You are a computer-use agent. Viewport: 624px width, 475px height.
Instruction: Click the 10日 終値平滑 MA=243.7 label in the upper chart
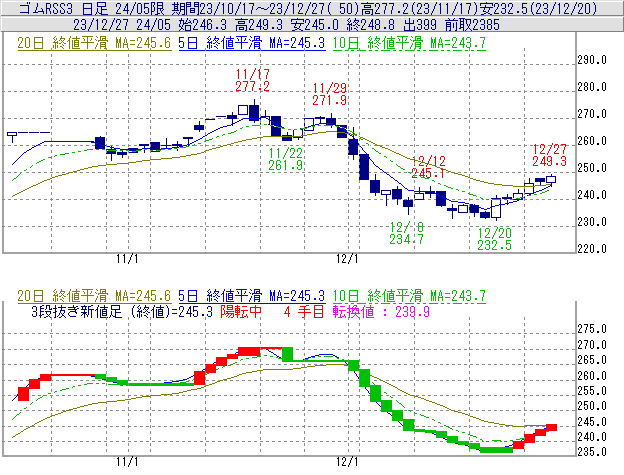[x=409, y=43]
